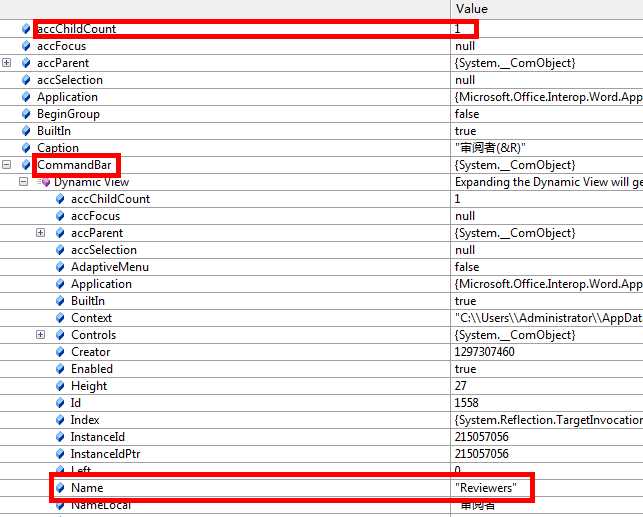Select the Id property name
643x517 pixels.
[x=76, y=403]
